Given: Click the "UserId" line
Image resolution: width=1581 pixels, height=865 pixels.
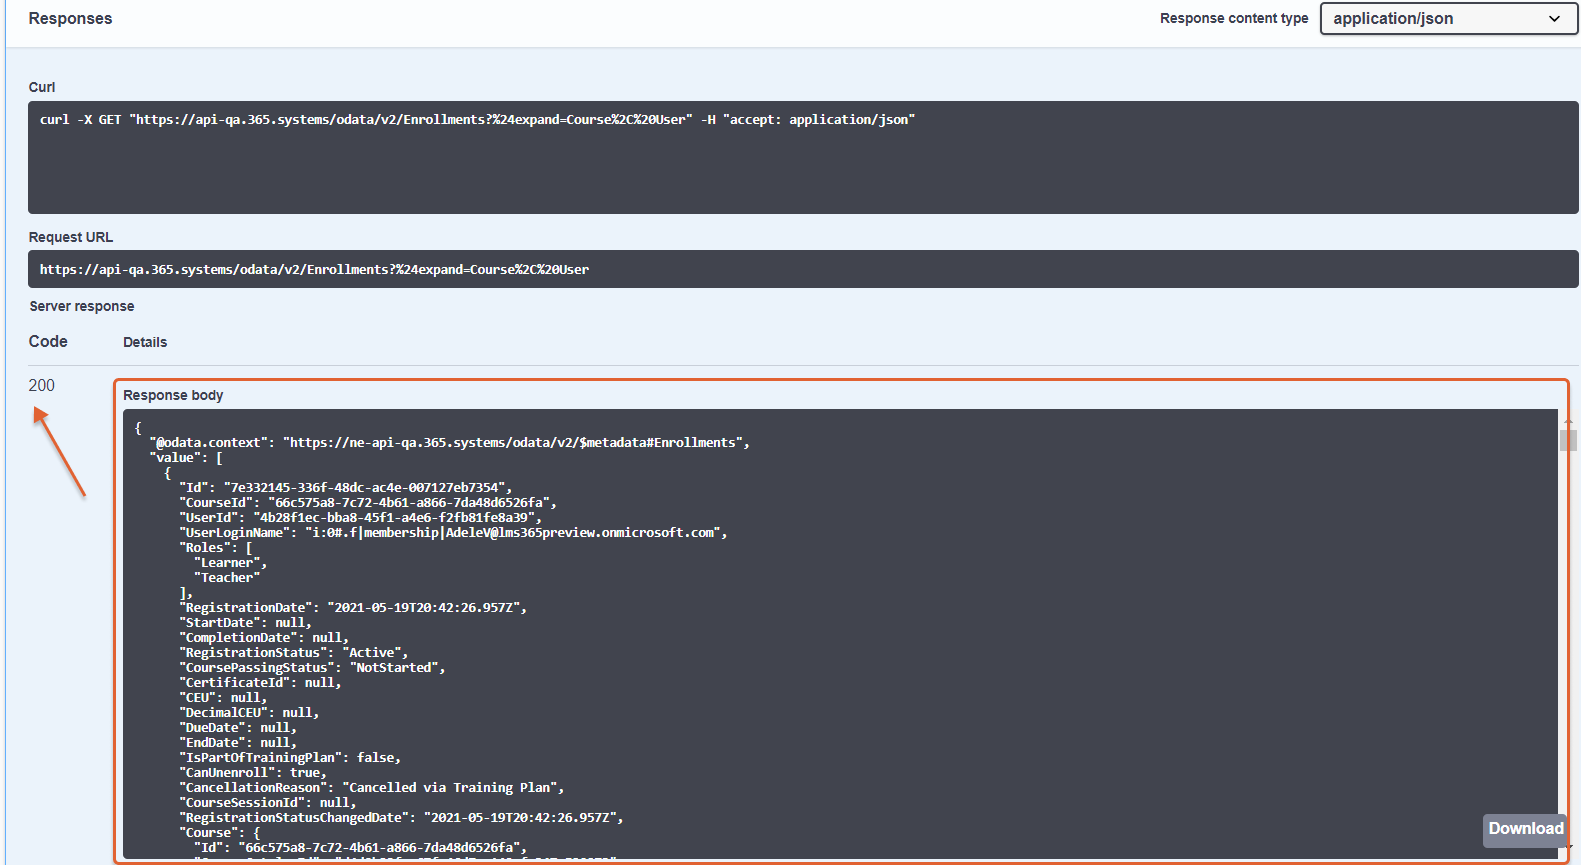Looking at the screenshot, I should coord(360,518).
